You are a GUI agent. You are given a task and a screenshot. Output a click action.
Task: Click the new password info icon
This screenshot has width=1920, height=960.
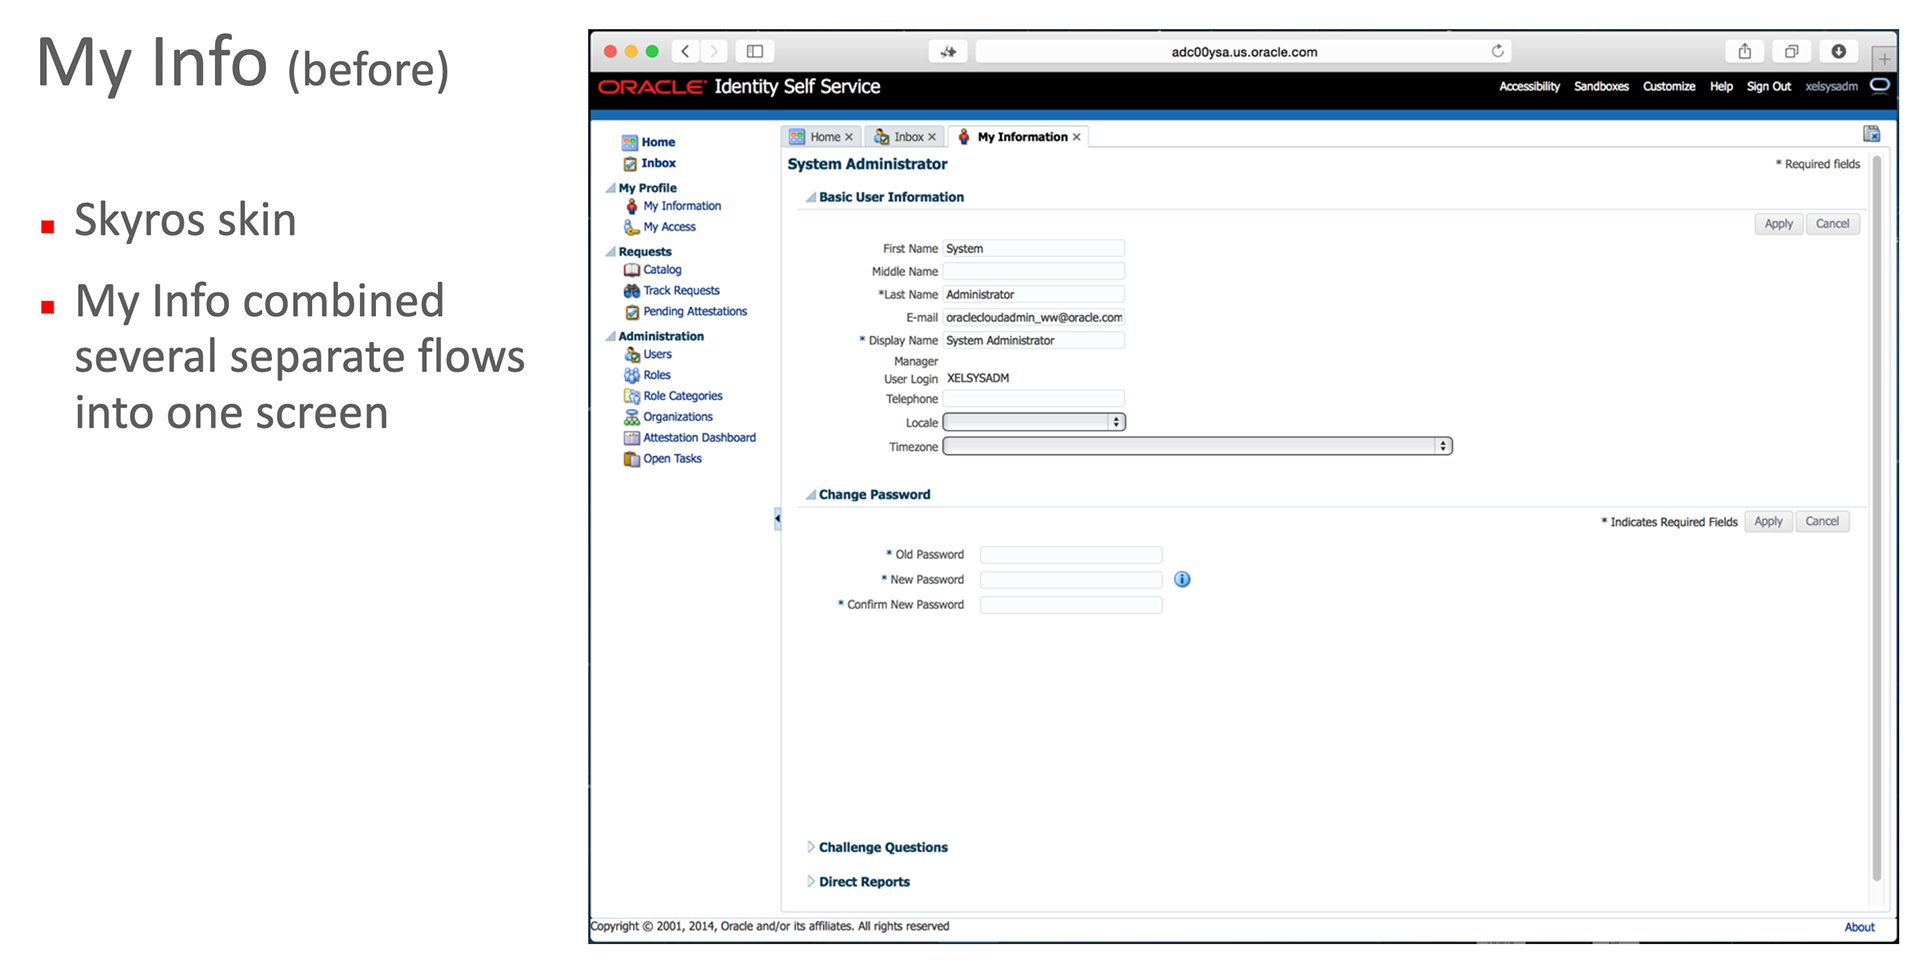(1182, 579)
